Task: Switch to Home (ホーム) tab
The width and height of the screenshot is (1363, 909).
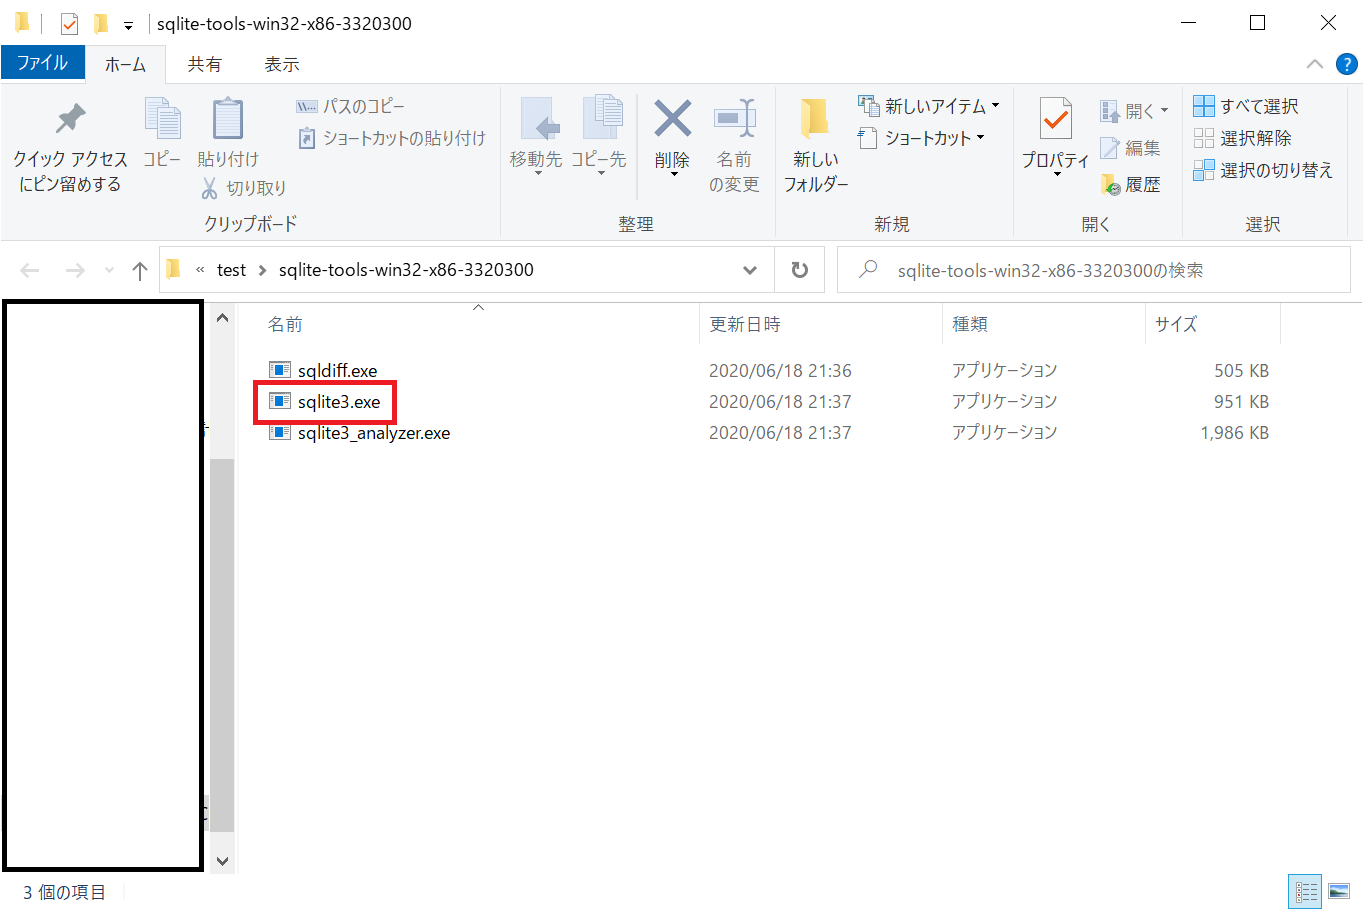Action: pos(126,64)
